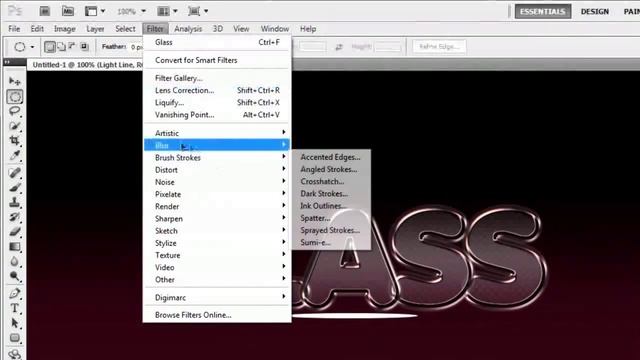Select the Quick Selection tool
This screenshot has width=640, height=360.
click(x=15, y=126)
